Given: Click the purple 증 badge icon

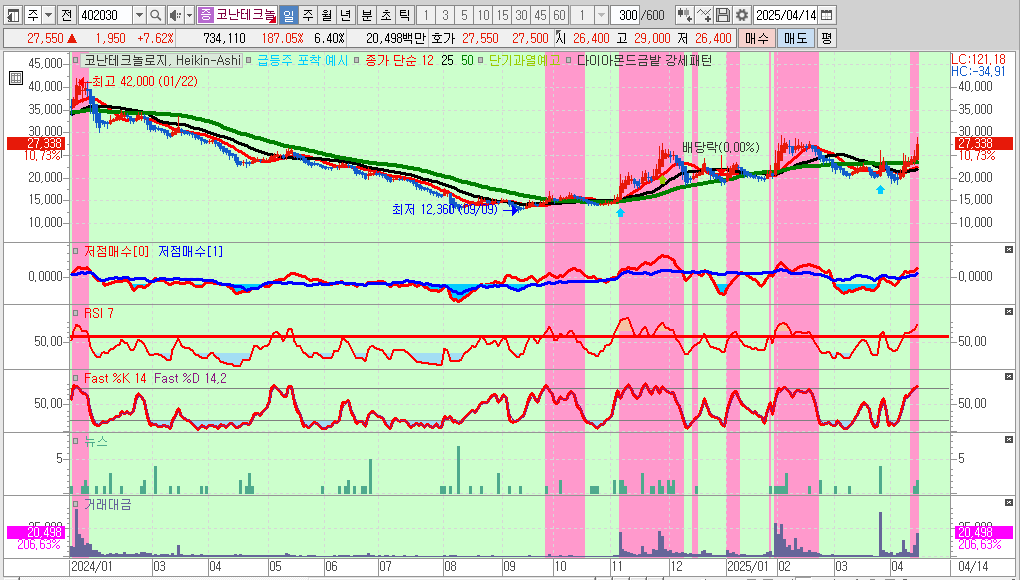Looking at the screenshot, I should tap(206, 15).
